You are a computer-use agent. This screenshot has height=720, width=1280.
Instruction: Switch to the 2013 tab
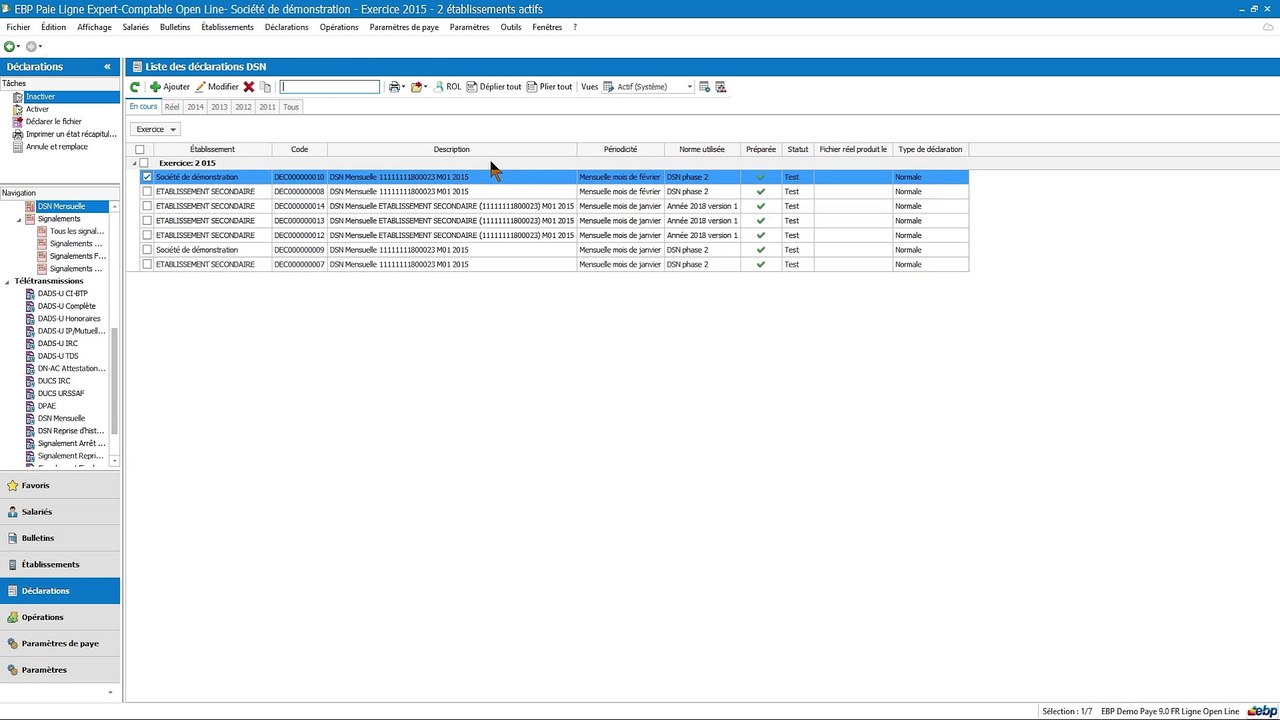tap(219, 107)
